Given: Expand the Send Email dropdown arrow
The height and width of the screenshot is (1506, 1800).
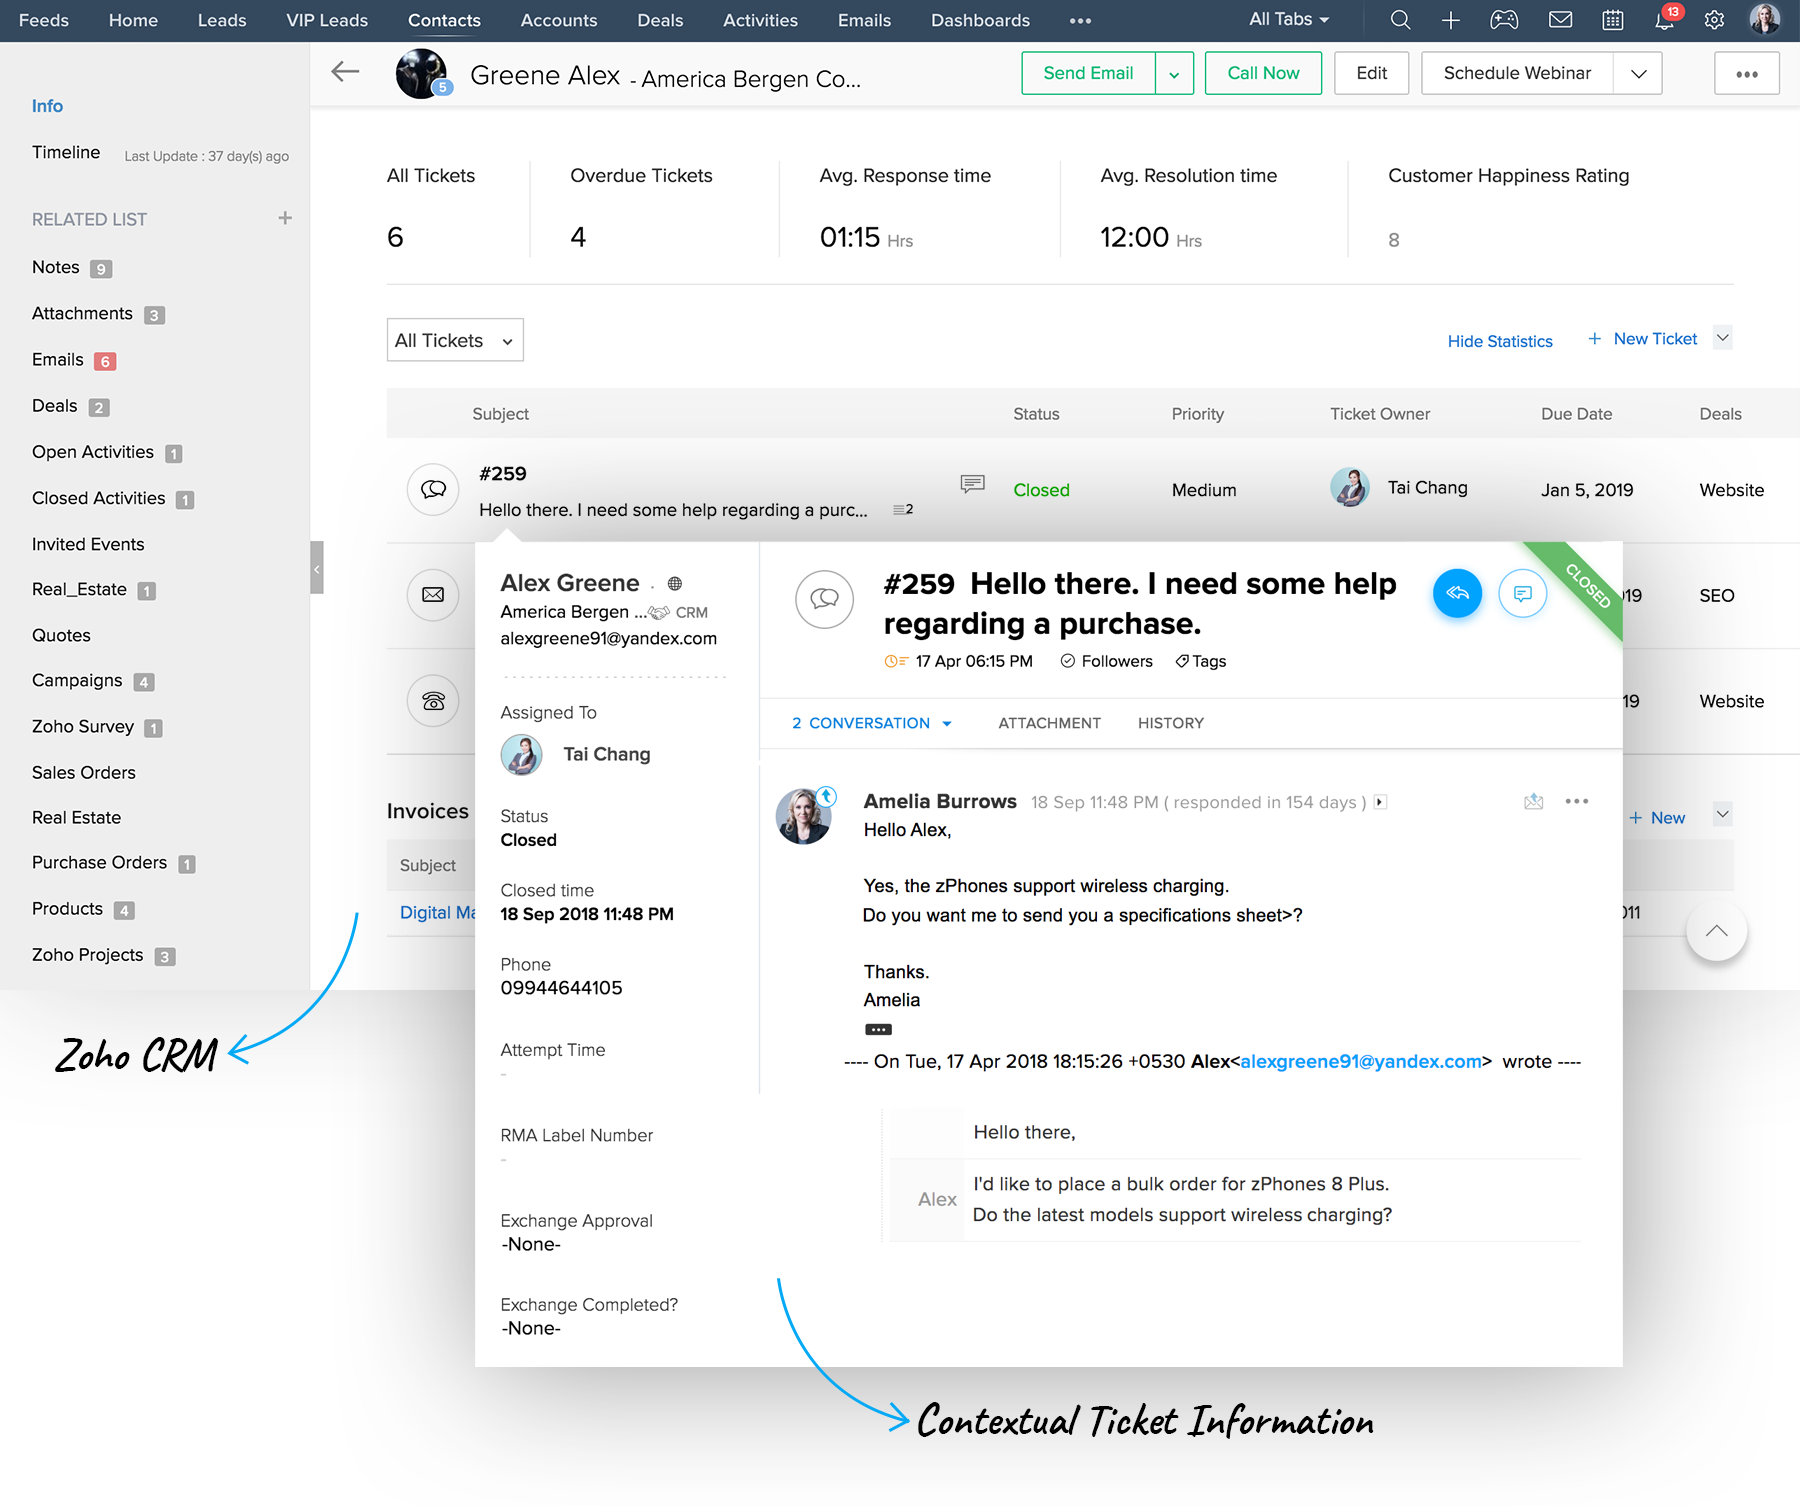Looking at the screenshot, I should (1174, 73).
